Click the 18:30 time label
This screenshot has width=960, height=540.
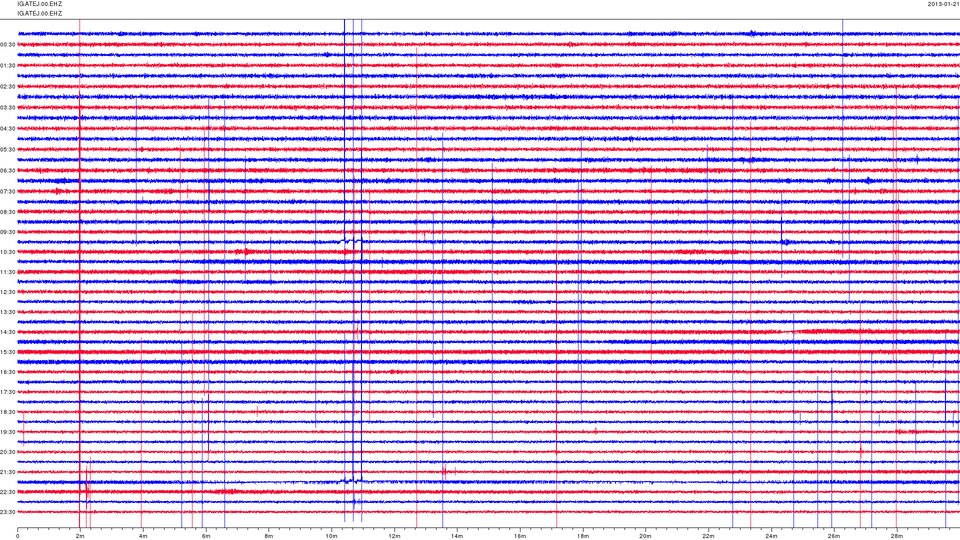click(7, 413)
